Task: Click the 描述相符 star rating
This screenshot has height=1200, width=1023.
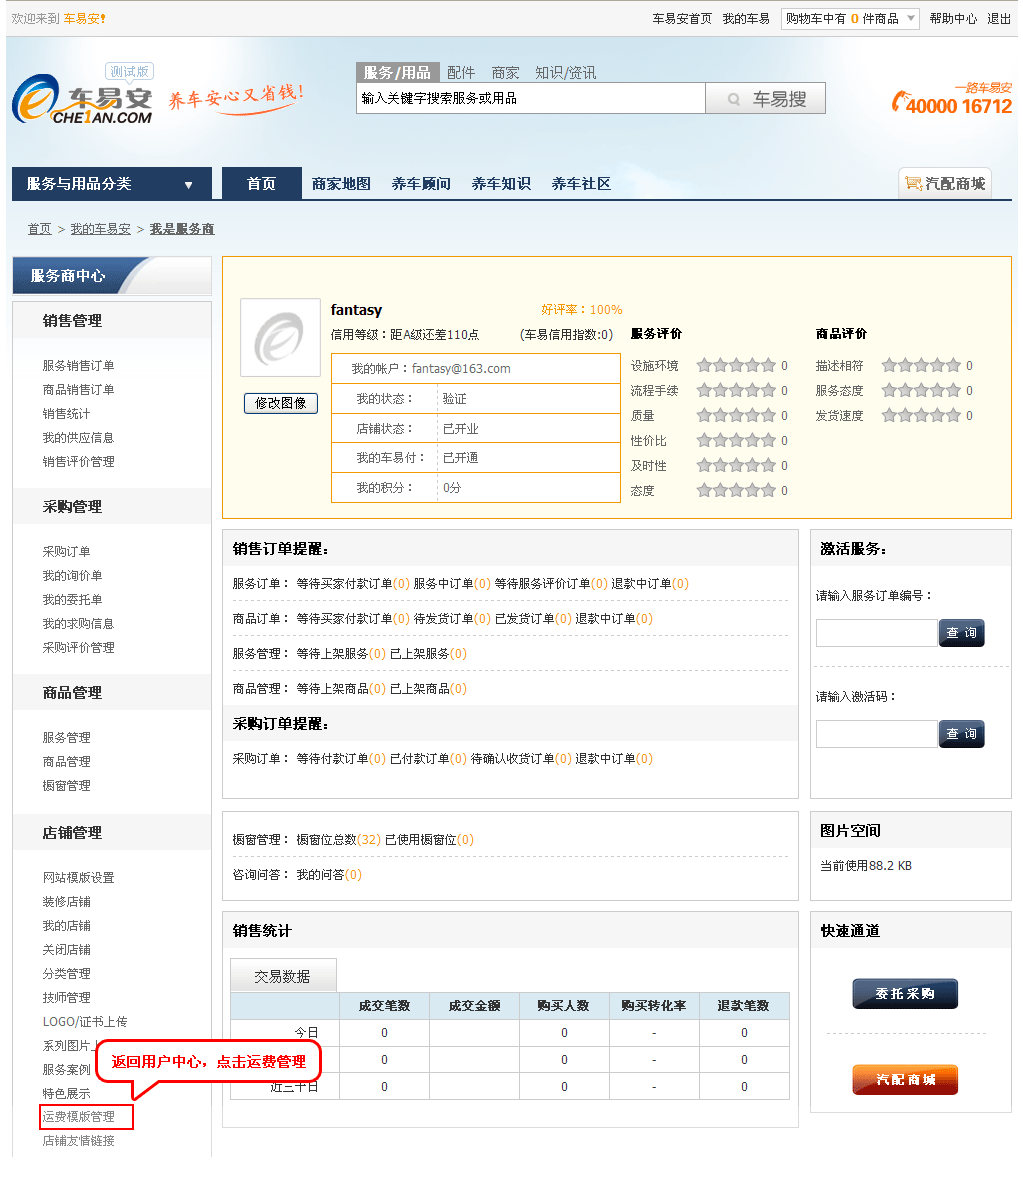Action: click(921, 366)
